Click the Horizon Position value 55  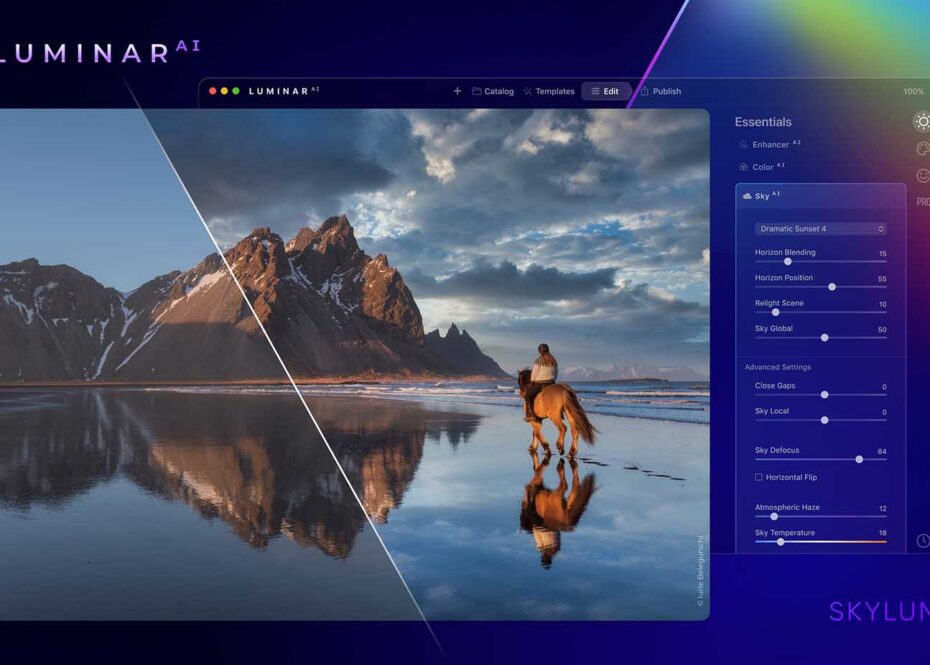pos(882,279)
